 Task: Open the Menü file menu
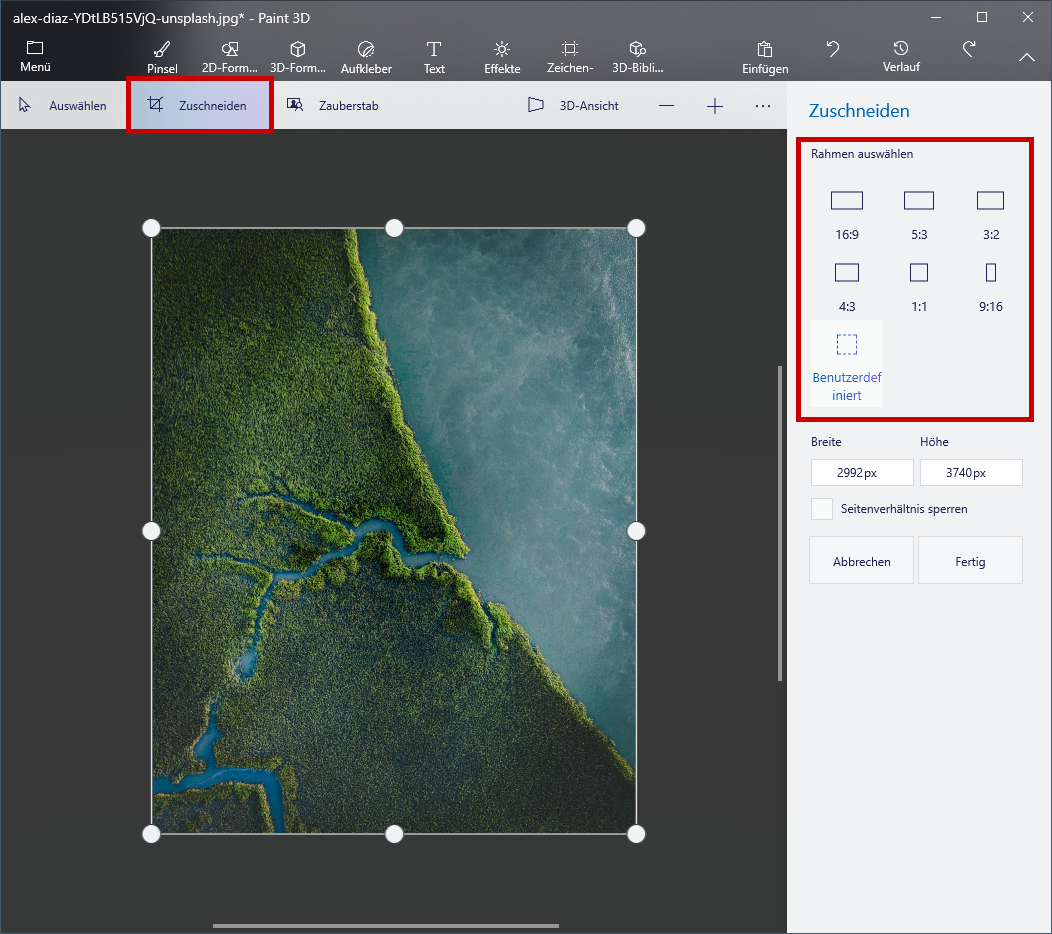click(35, 57)
